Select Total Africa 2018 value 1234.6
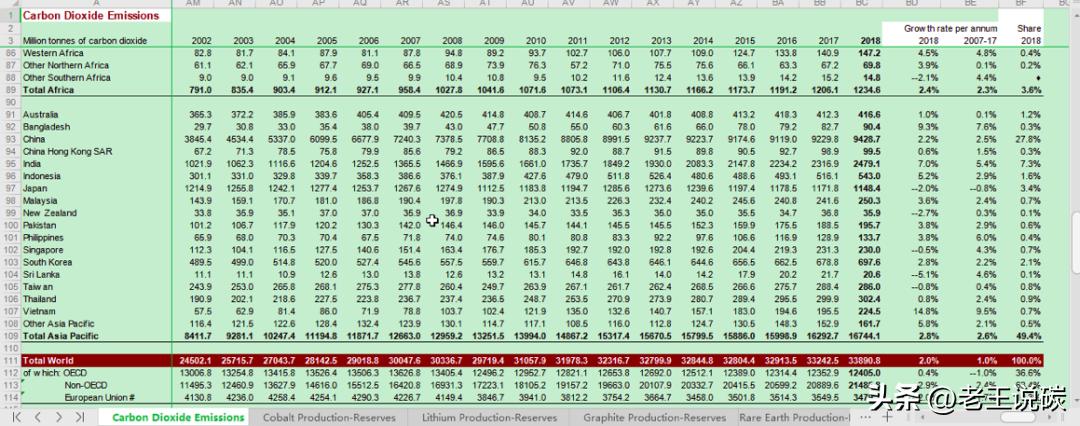This screenshot has width=1080, height=426. (x=862, y=90)
